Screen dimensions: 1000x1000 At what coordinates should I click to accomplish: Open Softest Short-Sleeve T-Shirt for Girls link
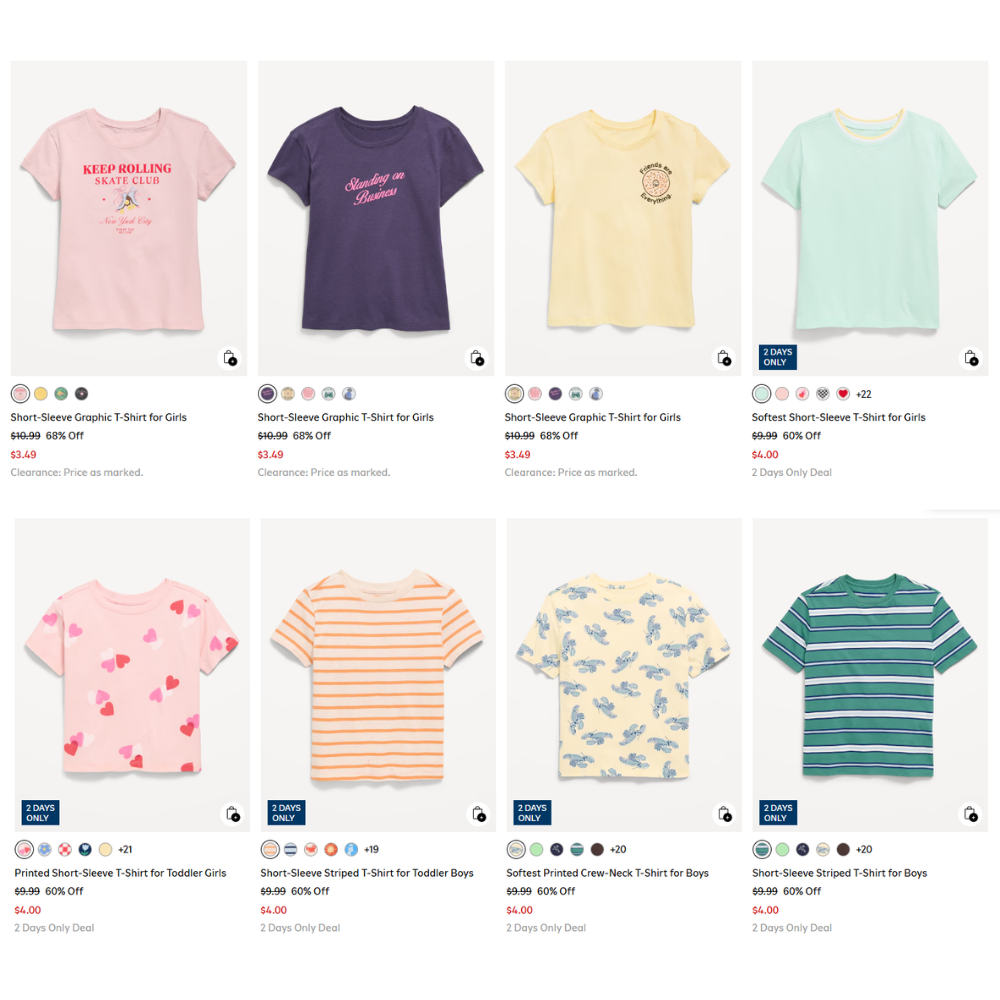(838, 418)
